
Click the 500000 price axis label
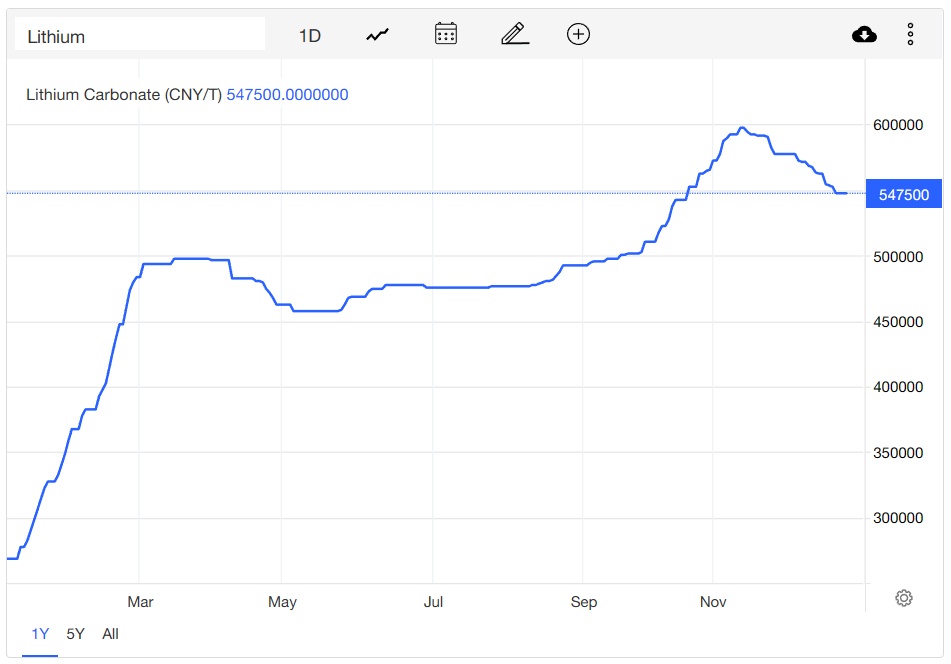coord(899,257)
